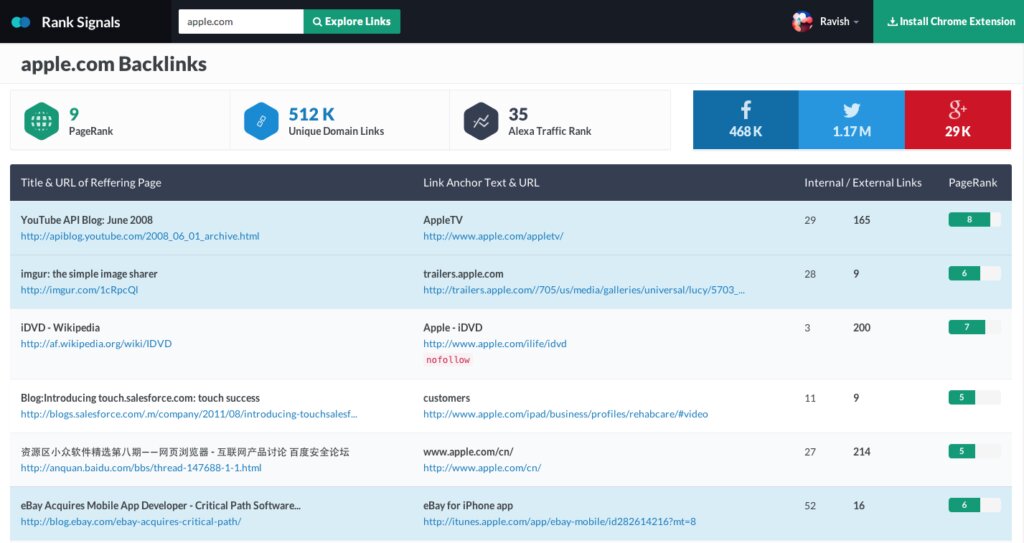Click the Alexa Traffic Rank chart icon
The height and width of the screenshot is (543, 1024).
pyautogui.click(x=481, y=121)
